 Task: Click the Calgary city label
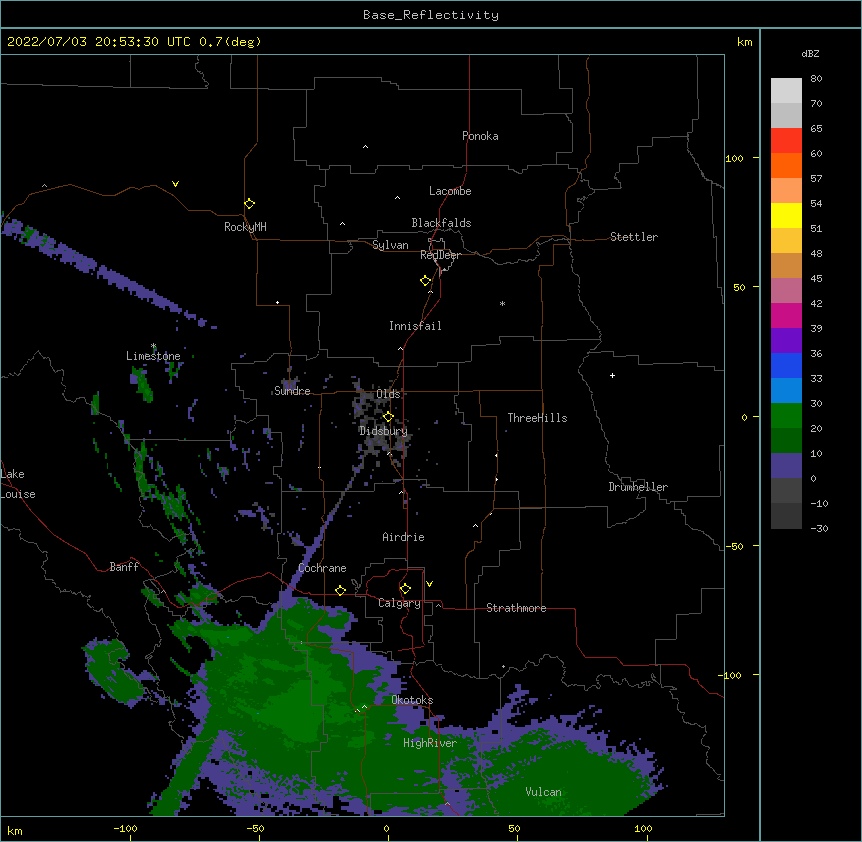coord(399,603)
